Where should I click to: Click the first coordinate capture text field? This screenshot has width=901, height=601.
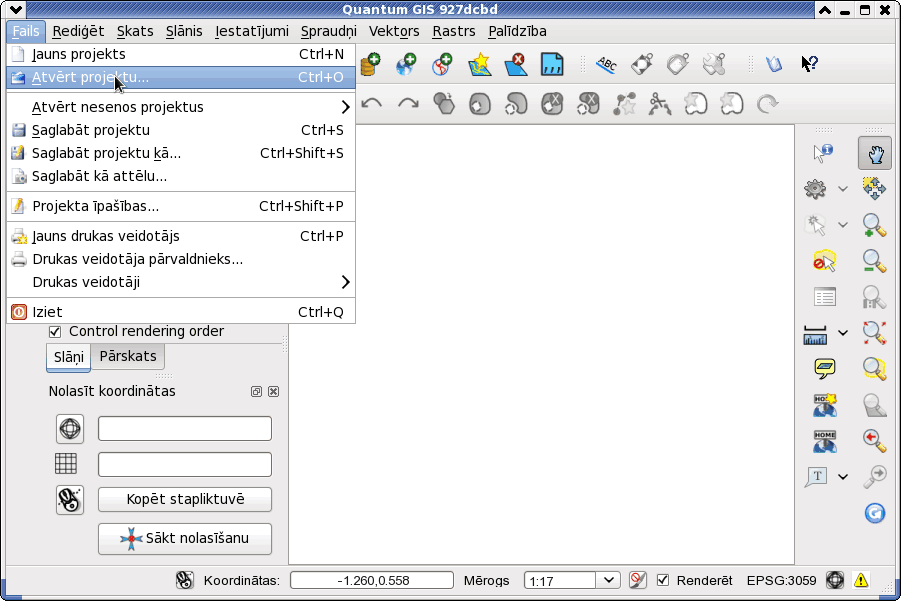pyautogui.click(x=185, y=429)
